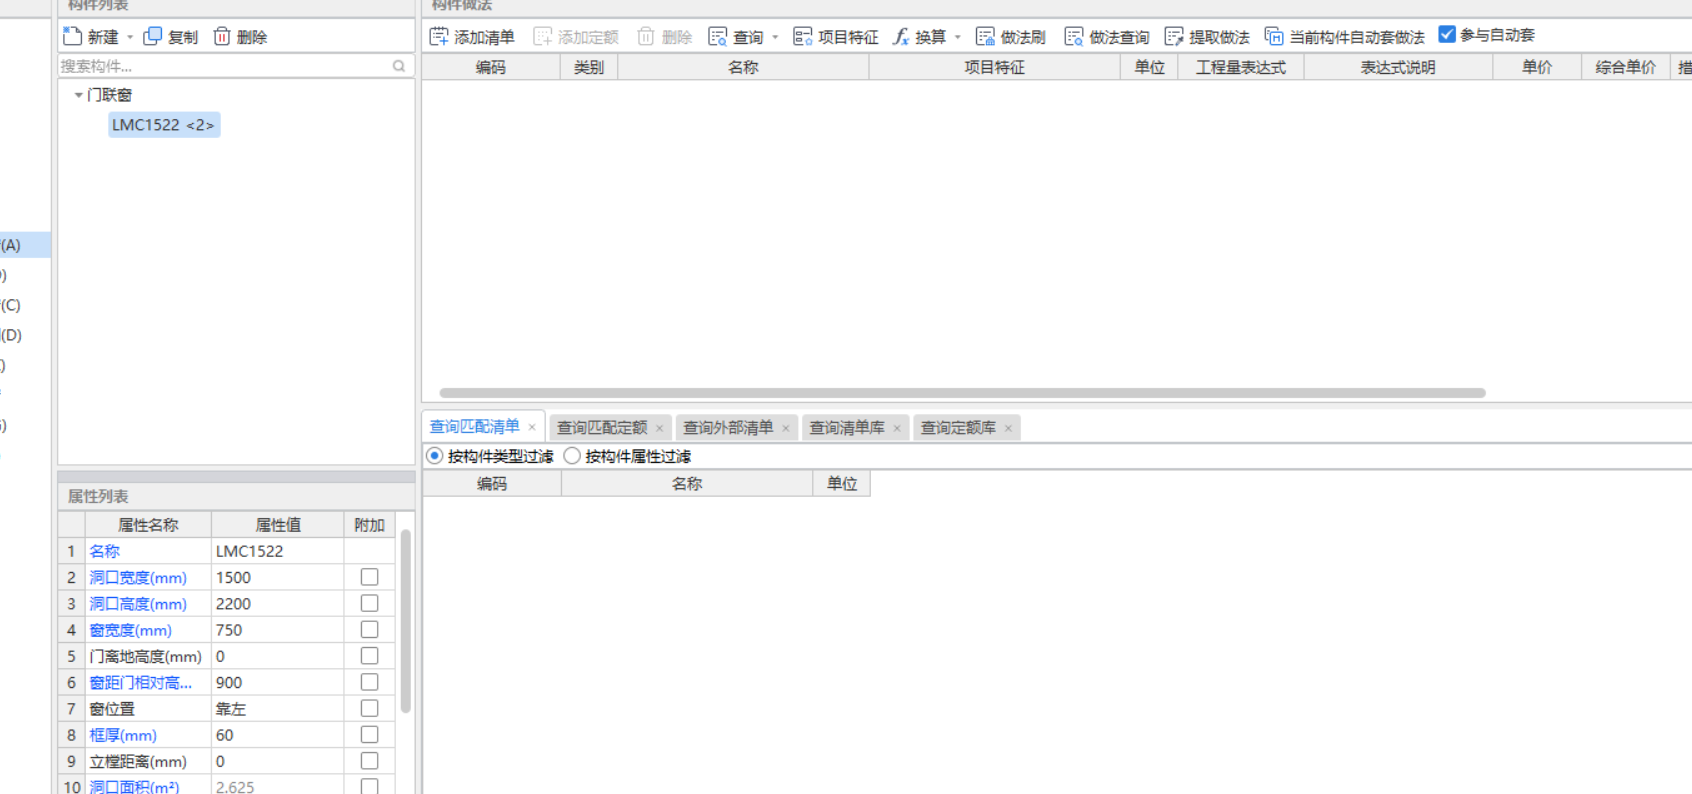Check 附加 box for 框厚(mm) row
The image size is (1692, 794).
point(369,734)
